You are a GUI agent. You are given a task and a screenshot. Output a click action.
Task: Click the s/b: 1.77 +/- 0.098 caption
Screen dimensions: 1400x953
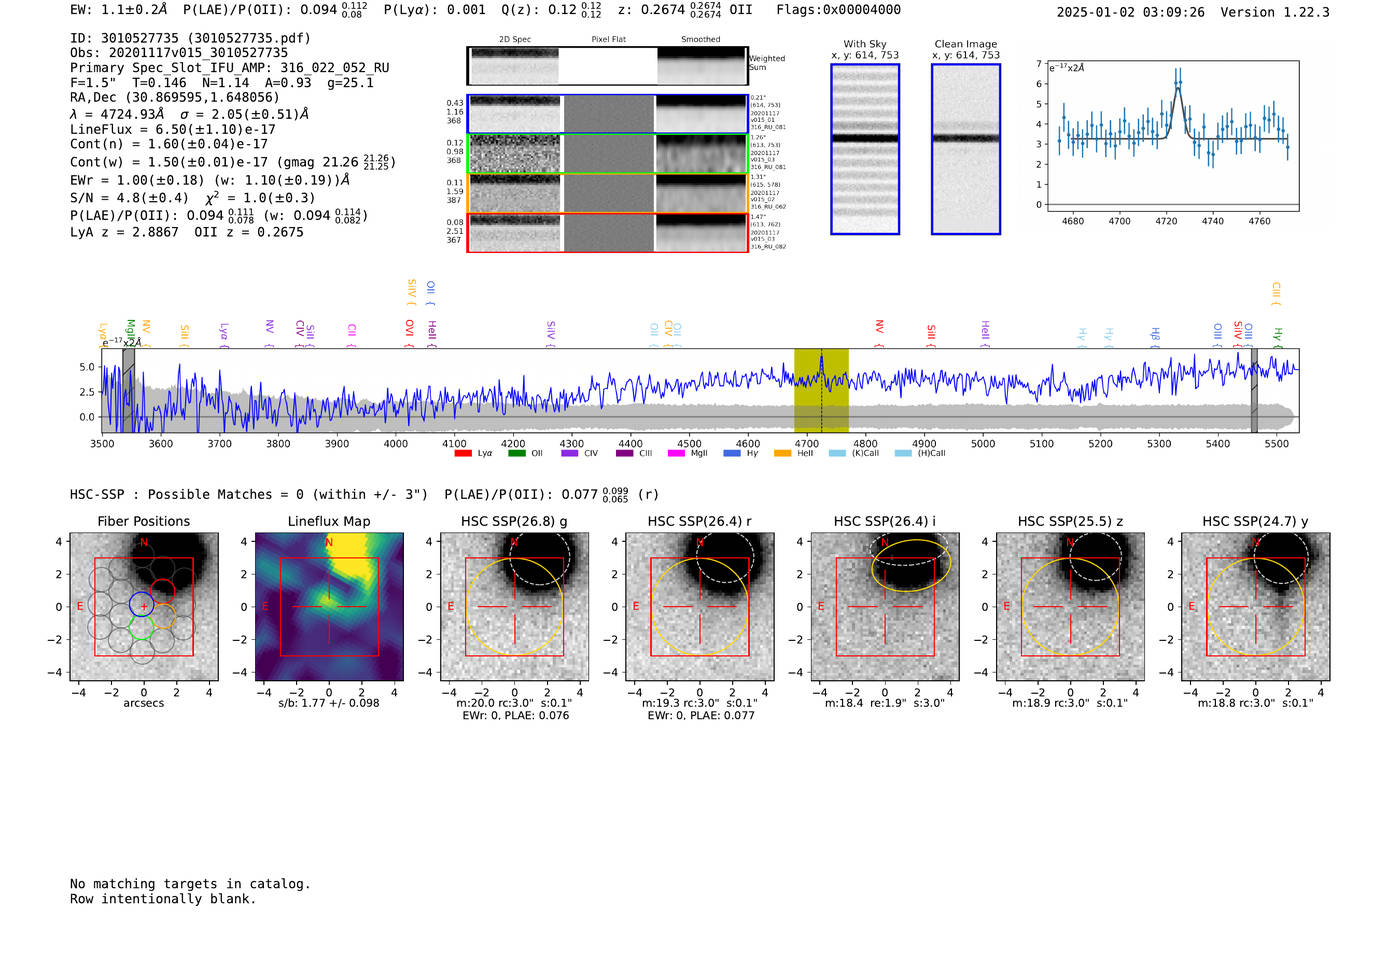tap(329, 703)
